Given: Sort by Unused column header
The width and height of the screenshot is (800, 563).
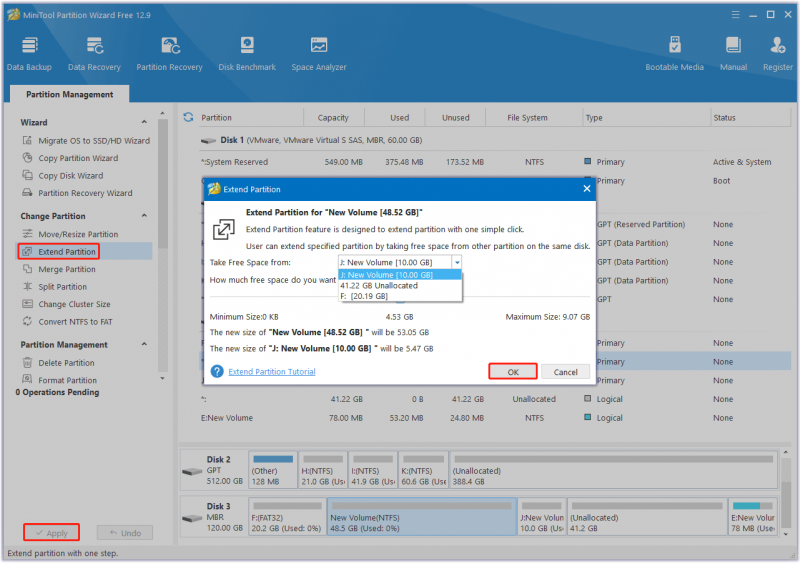Looking at the screenshot, I should click(x=456, y=117).
